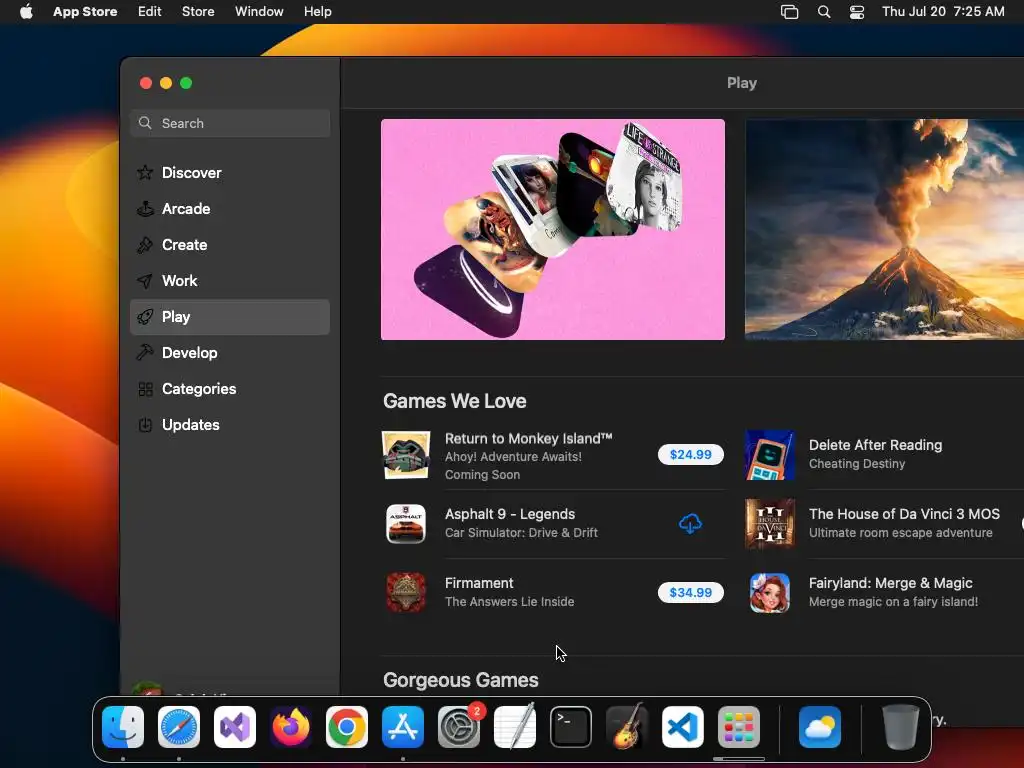Launch Visual Studio Code from Dock
The width and height of the screenshot is (1024, 768).
coord(682,727)
